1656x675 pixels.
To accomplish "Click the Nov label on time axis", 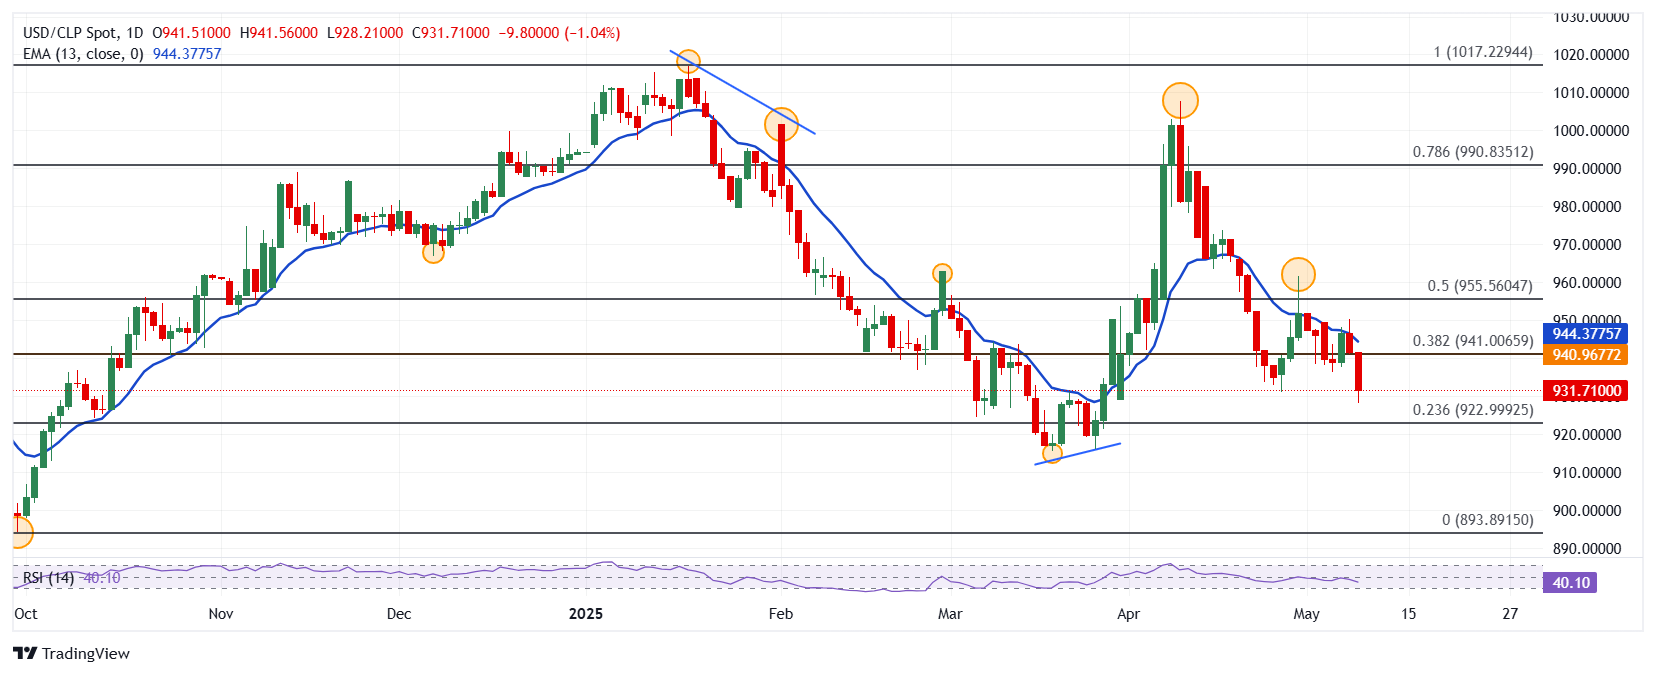I will (221, 614).
